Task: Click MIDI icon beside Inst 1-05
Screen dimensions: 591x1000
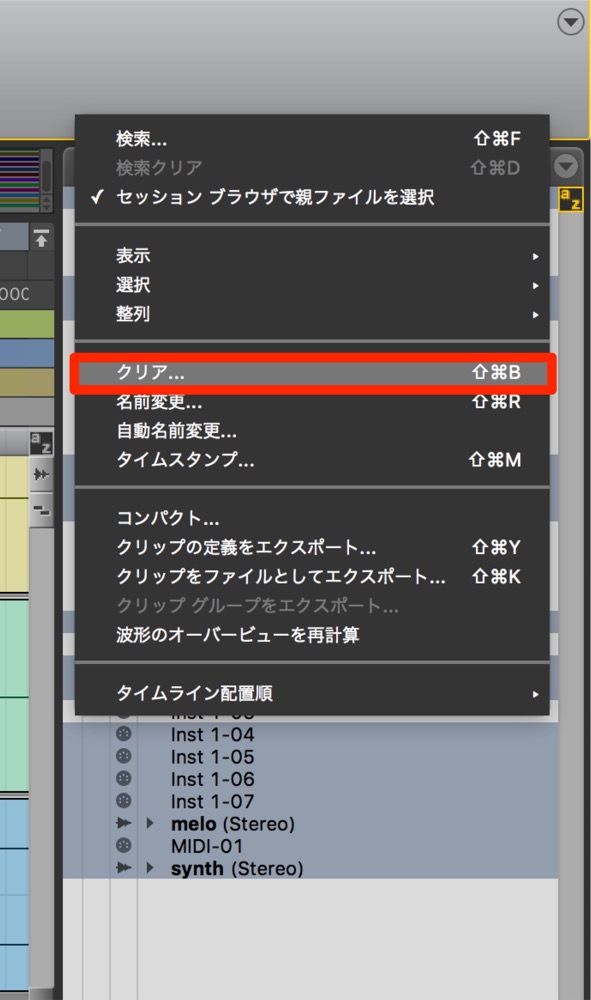Action: tap(124, 756)
